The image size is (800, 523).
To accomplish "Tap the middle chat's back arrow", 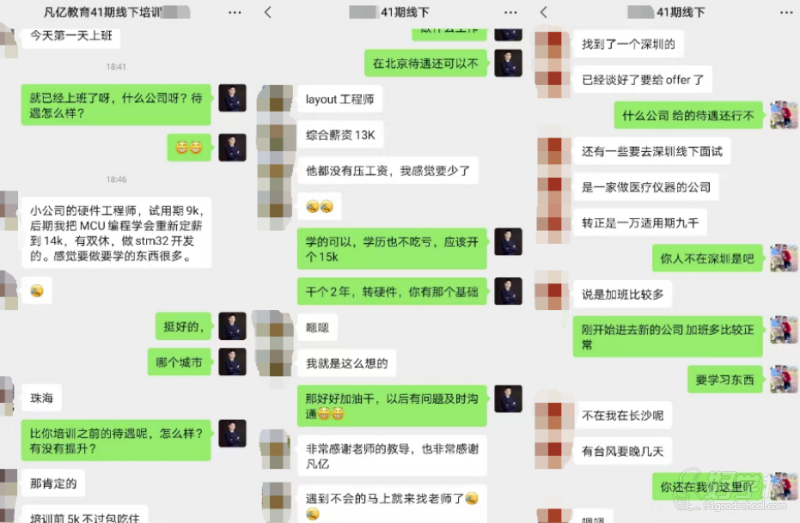I will pos(268,12).
